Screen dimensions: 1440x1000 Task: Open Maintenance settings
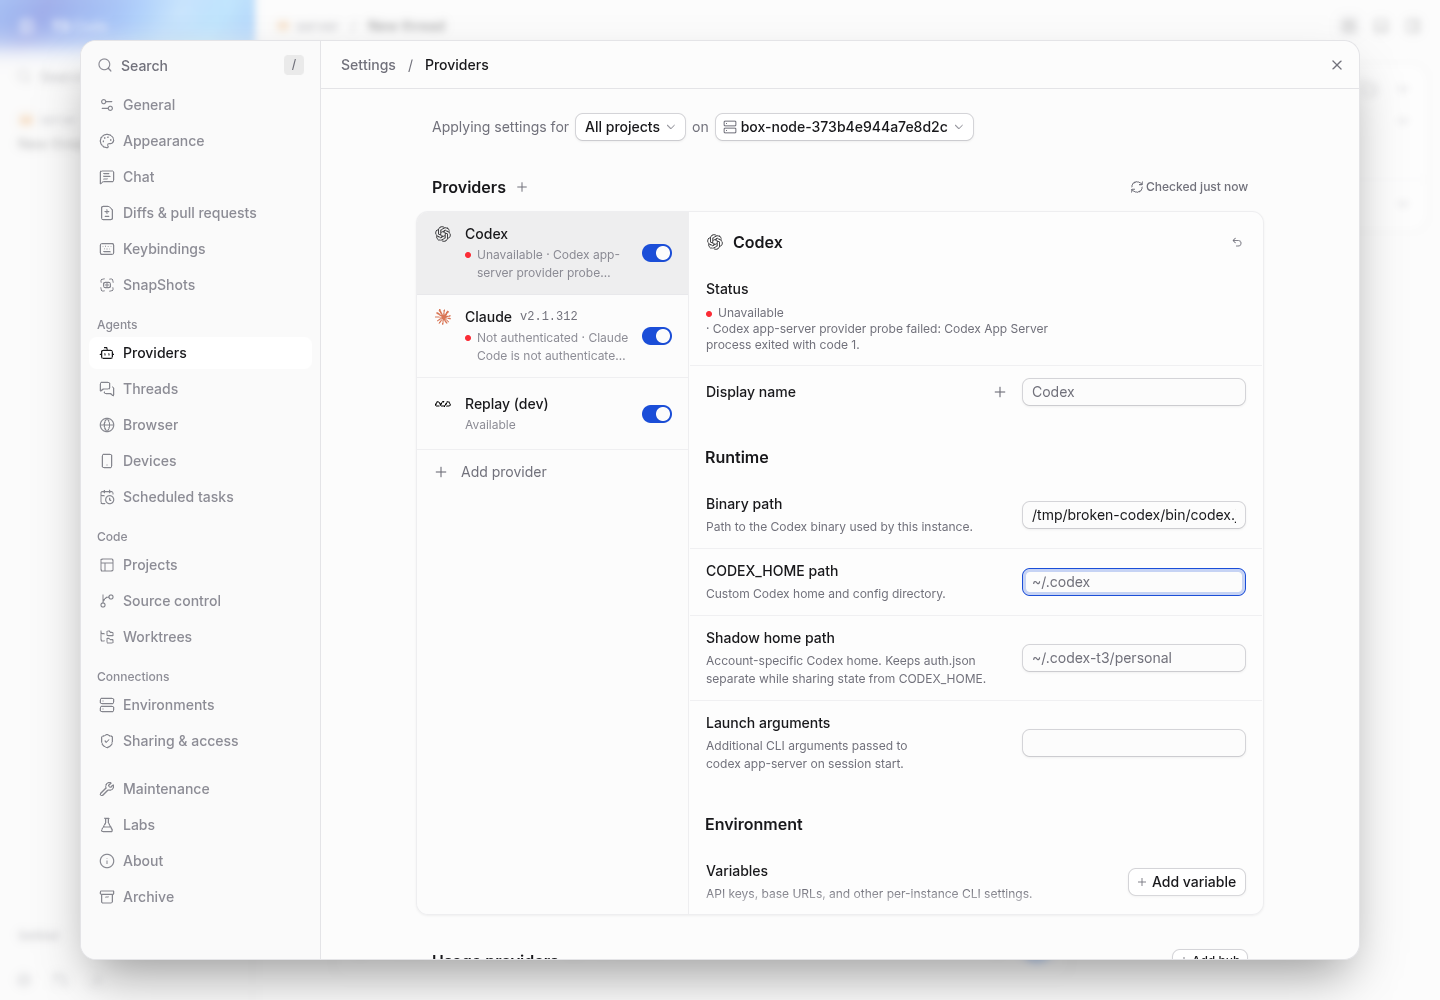pos(200,789)
